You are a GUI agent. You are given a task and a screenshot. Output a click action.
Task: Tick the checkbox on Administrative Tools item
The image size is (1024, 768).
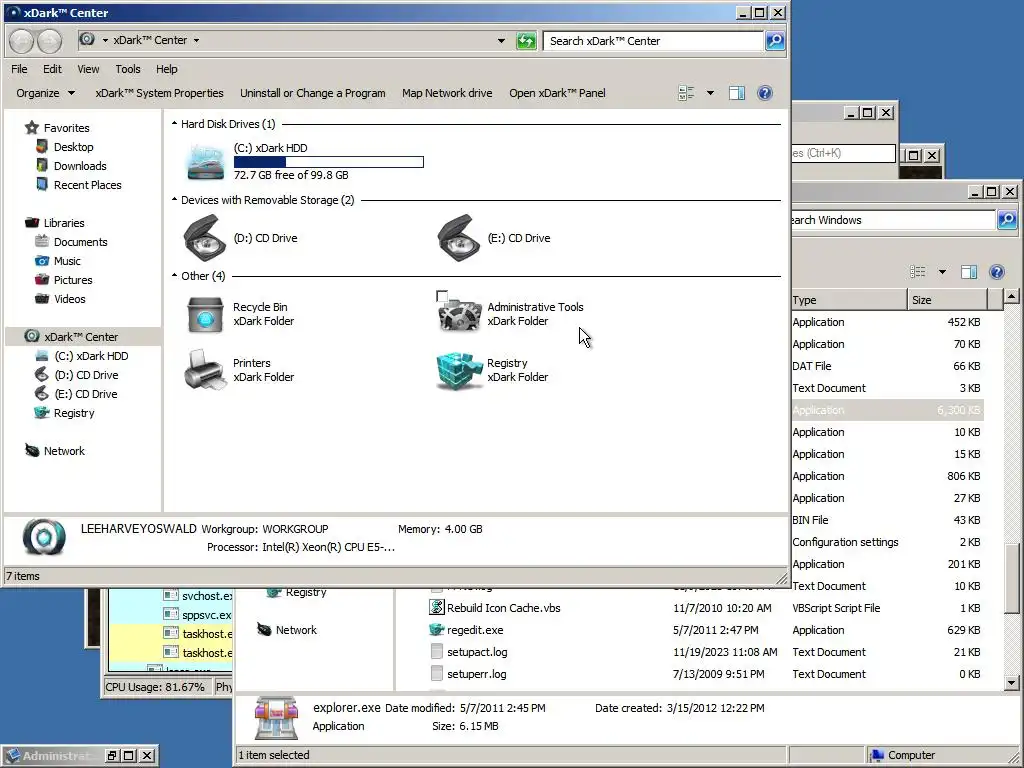tap(442, 296)
